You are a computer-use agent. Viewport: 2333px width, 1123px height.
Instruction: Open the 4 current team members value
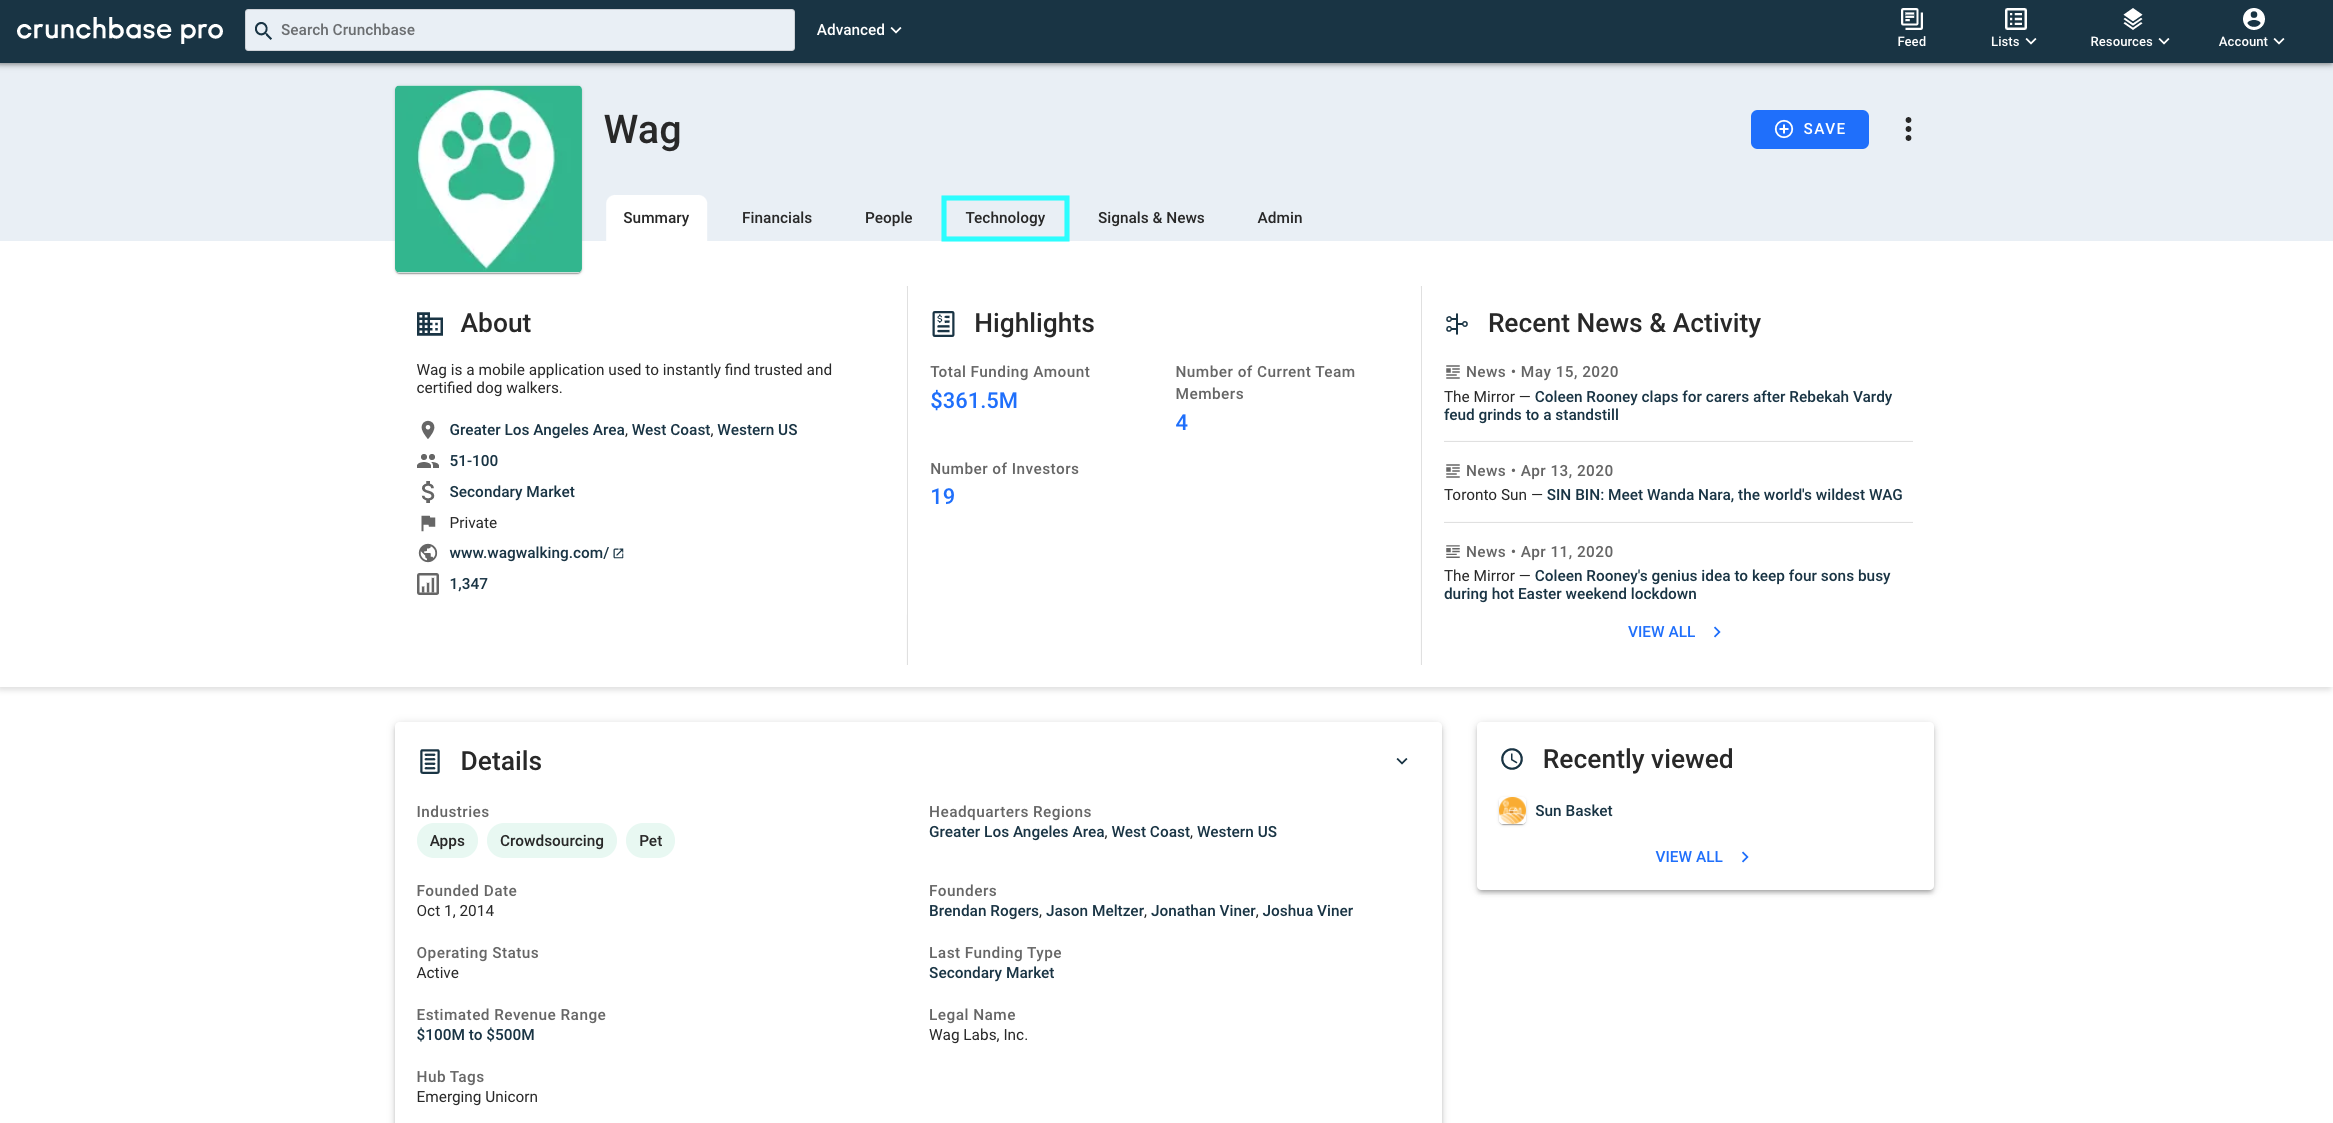pyautogui.click(x=1181, y=423)
